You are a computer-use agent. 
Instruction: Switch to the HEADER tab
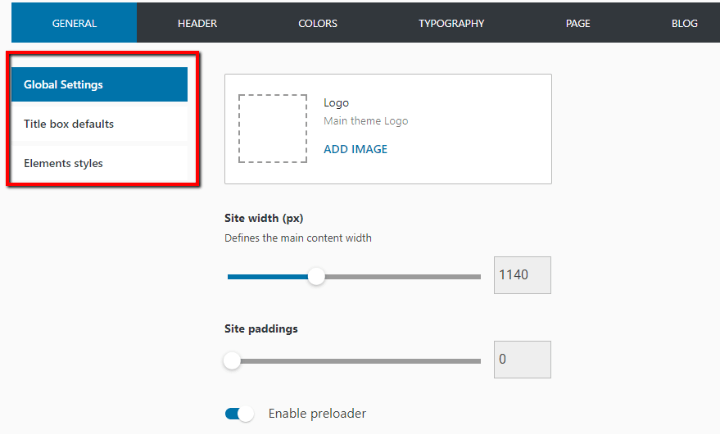tap(197, 23)
